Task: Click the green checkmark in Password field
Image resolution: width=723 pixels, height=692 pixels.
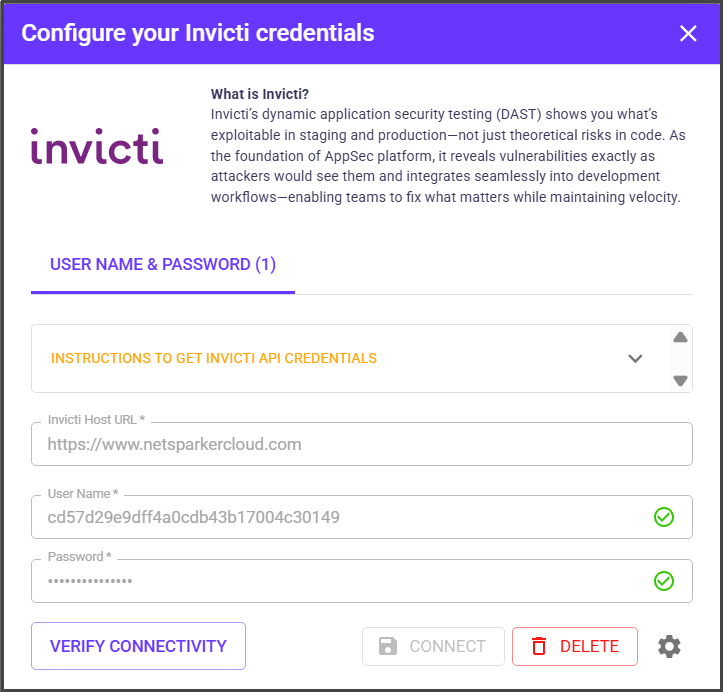Action: tap(664, 581)
